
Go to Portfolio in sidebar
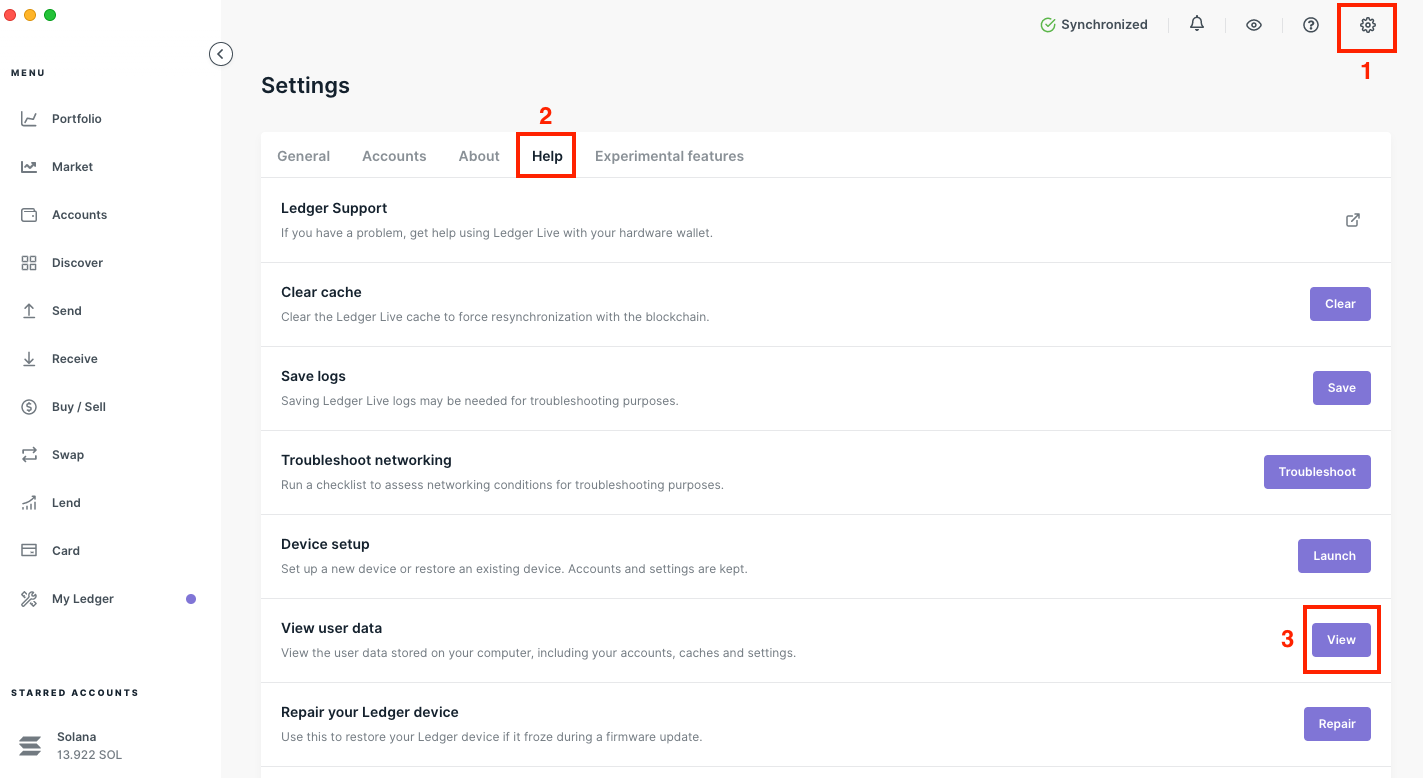(76, 119)
